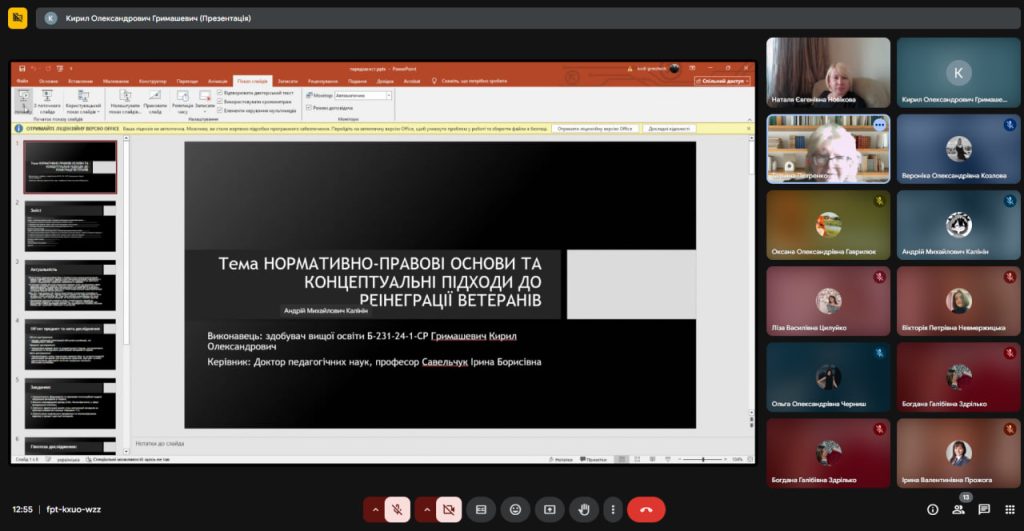Unmute the microphone in the call bar
1024x531 pixels.
(x=397, y=509)
